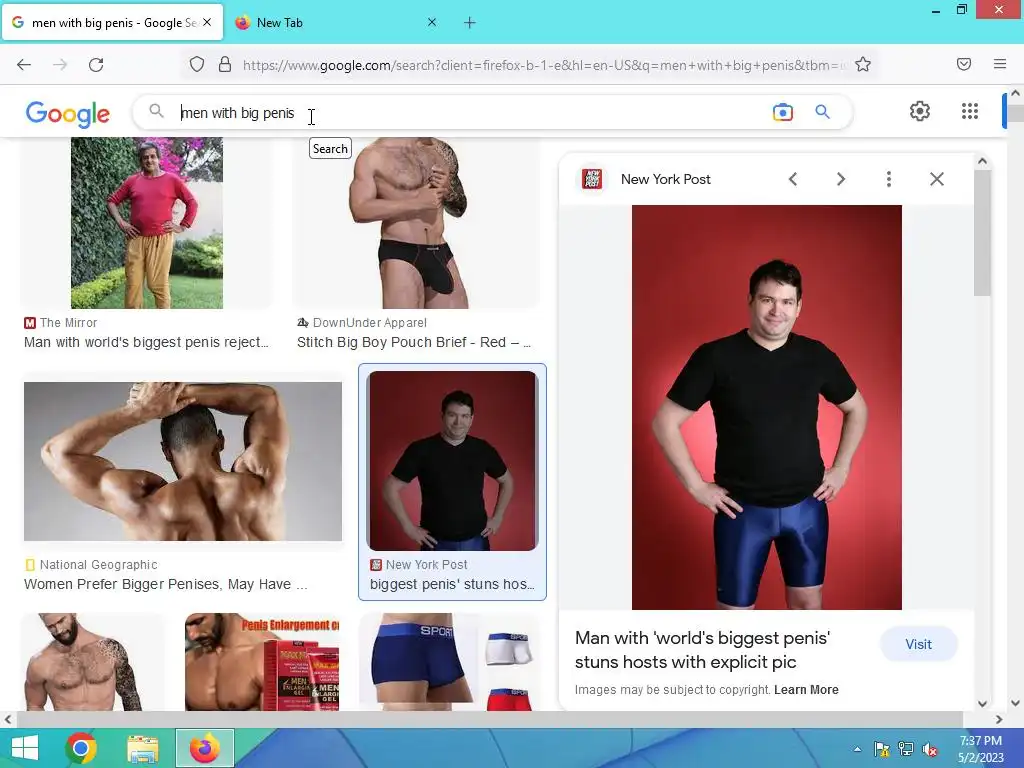Open Firefox hamburger application menu
The image size is (1024, 768).
tap(1000, 64)
